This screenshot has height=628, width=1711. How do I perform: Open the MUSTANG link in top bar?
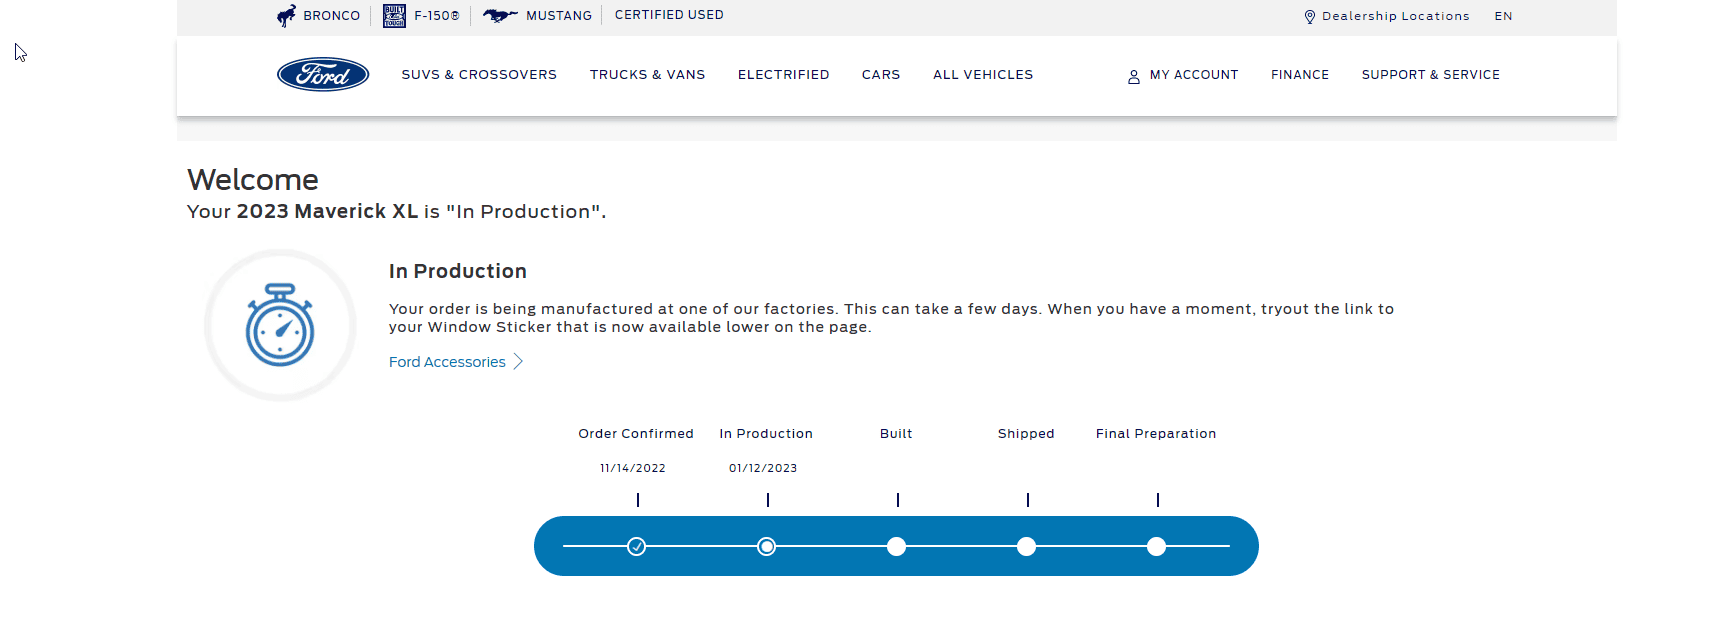coord(559,16)
